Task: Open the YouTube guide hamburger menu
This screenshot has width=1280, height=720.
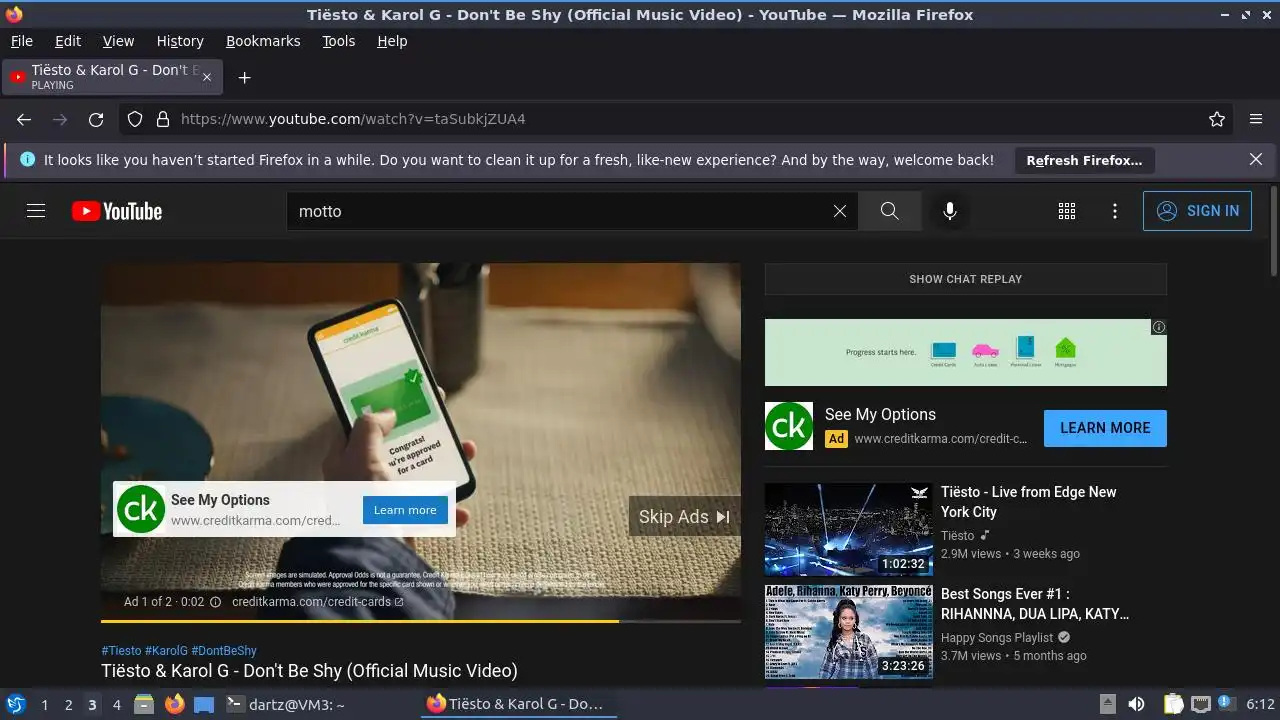Action: click(36, 211)
